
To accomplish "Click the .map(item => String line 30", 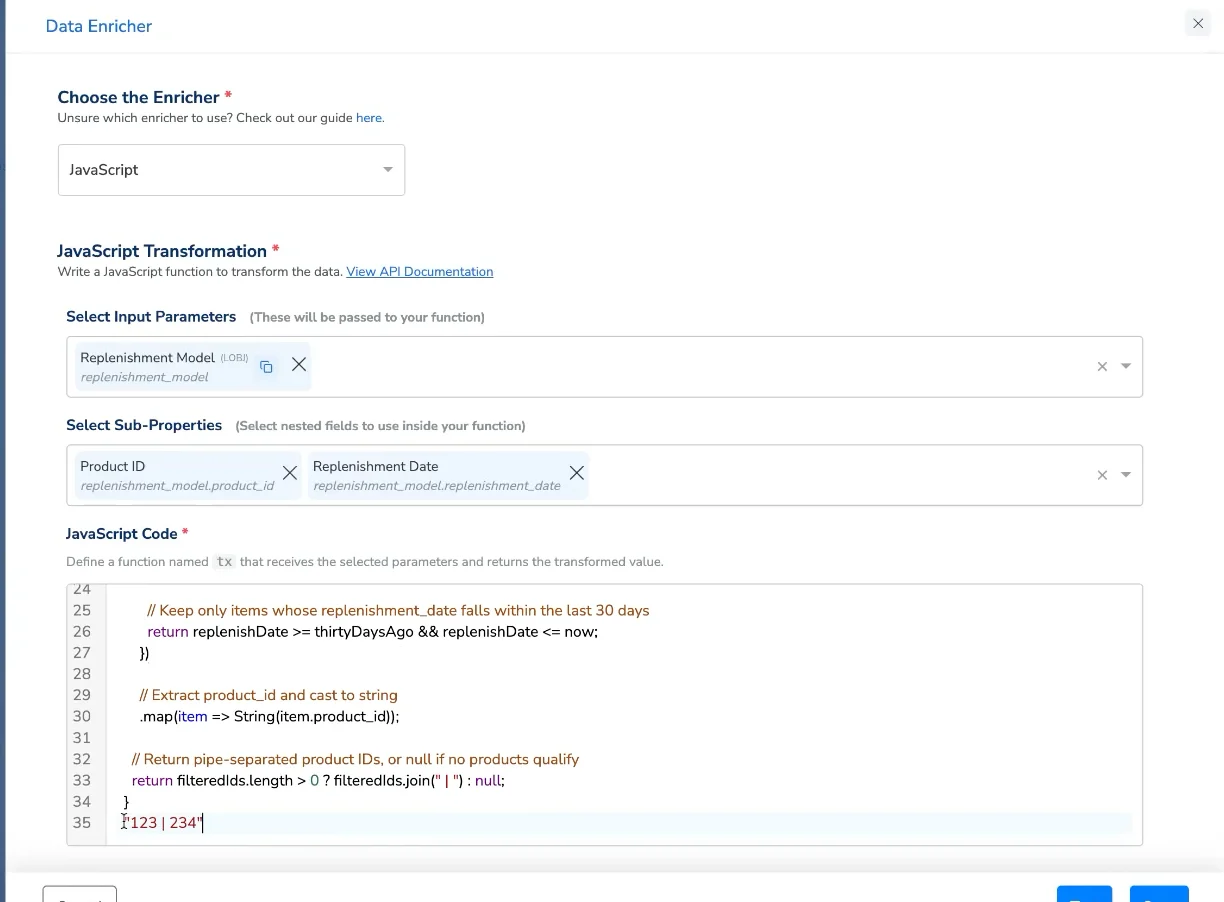I will click(269, 717).
